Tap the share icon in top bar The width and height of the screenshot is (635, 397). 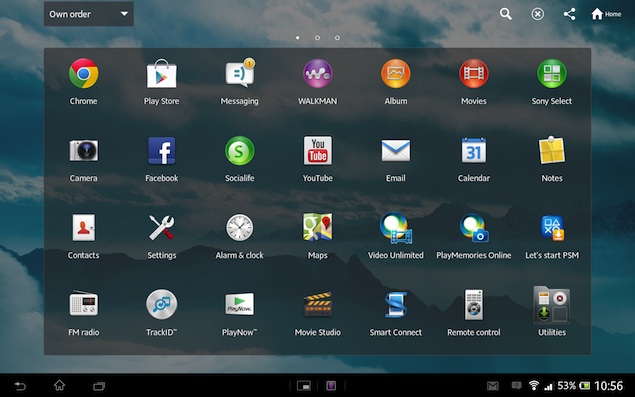569,14
